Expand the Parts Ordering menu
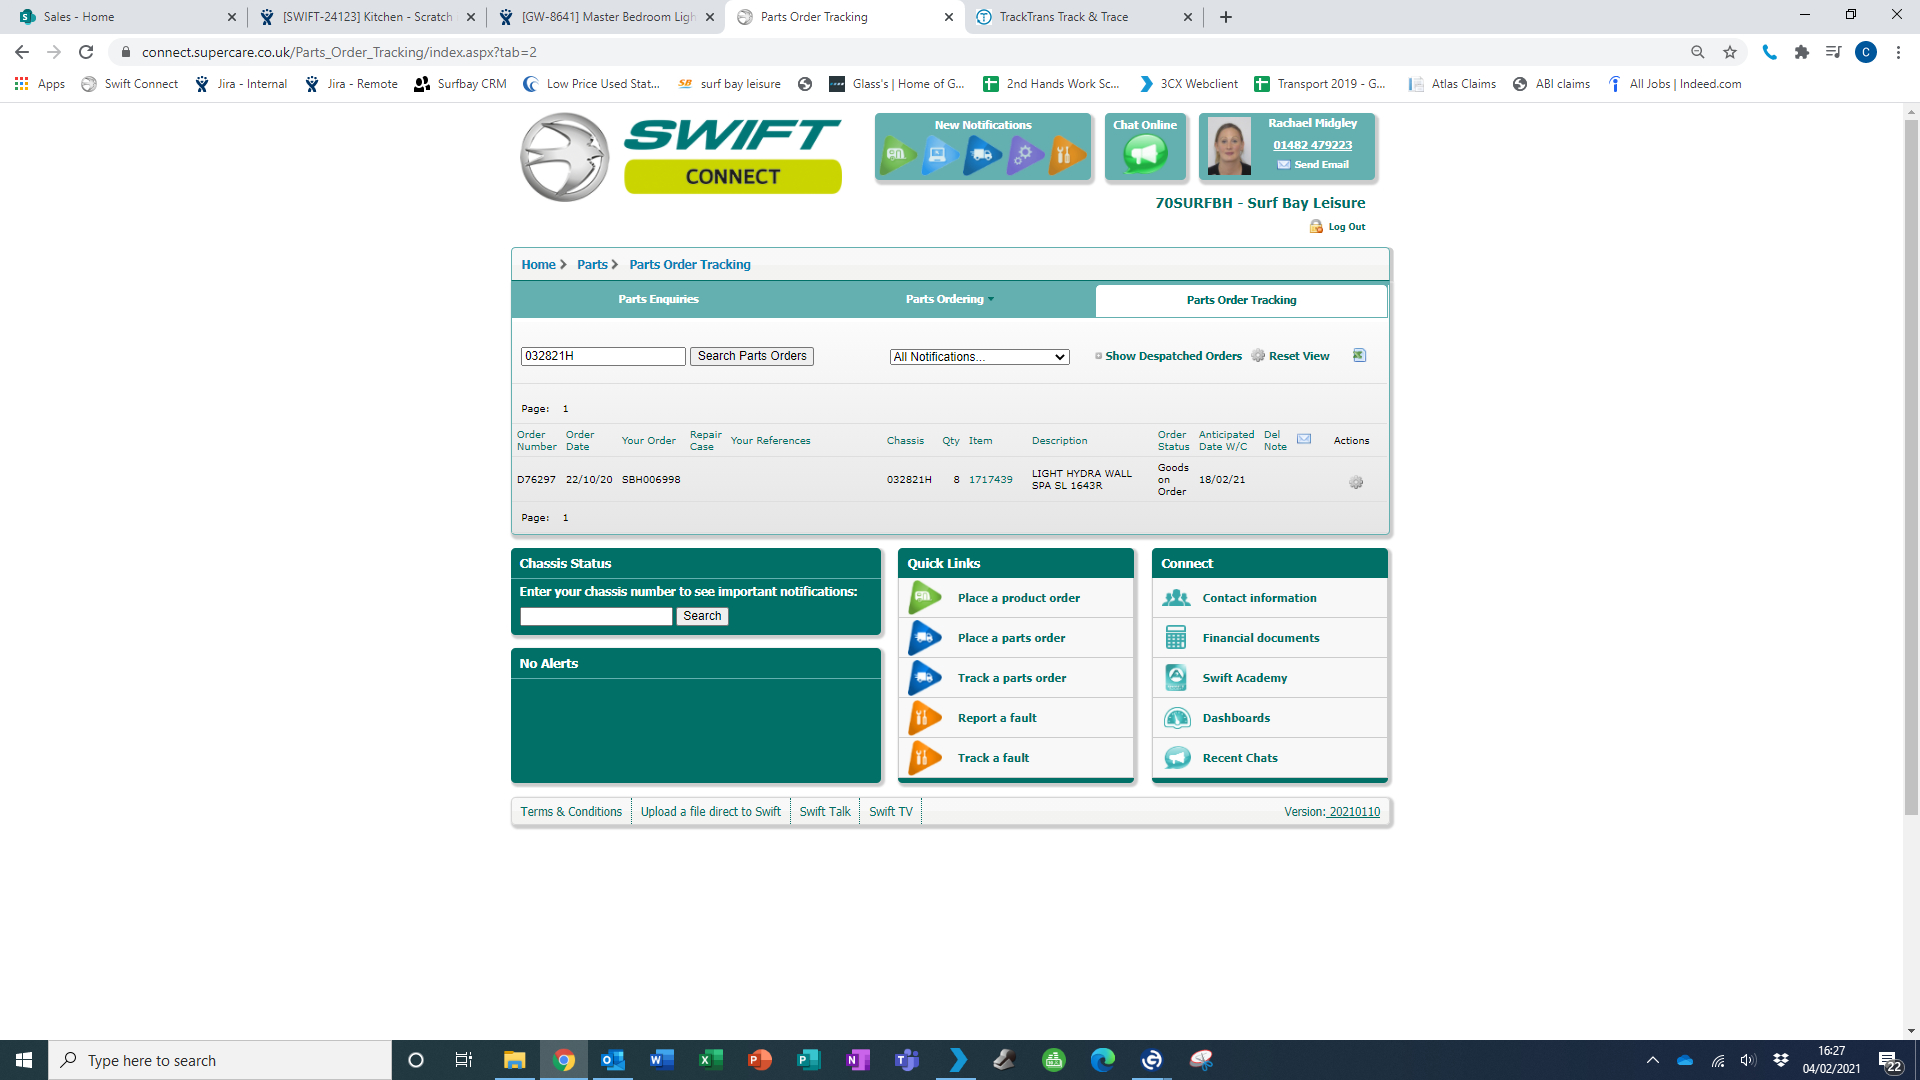 click(949, 299)
